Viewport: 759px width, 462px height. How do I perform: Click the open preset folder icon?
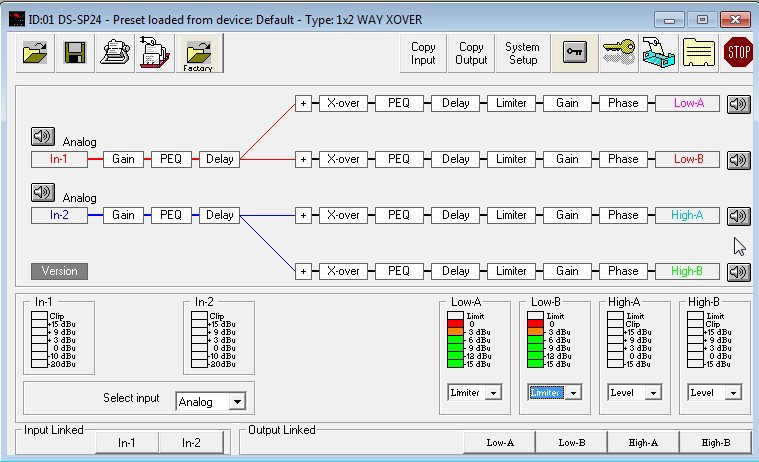(x=36, y=53)
